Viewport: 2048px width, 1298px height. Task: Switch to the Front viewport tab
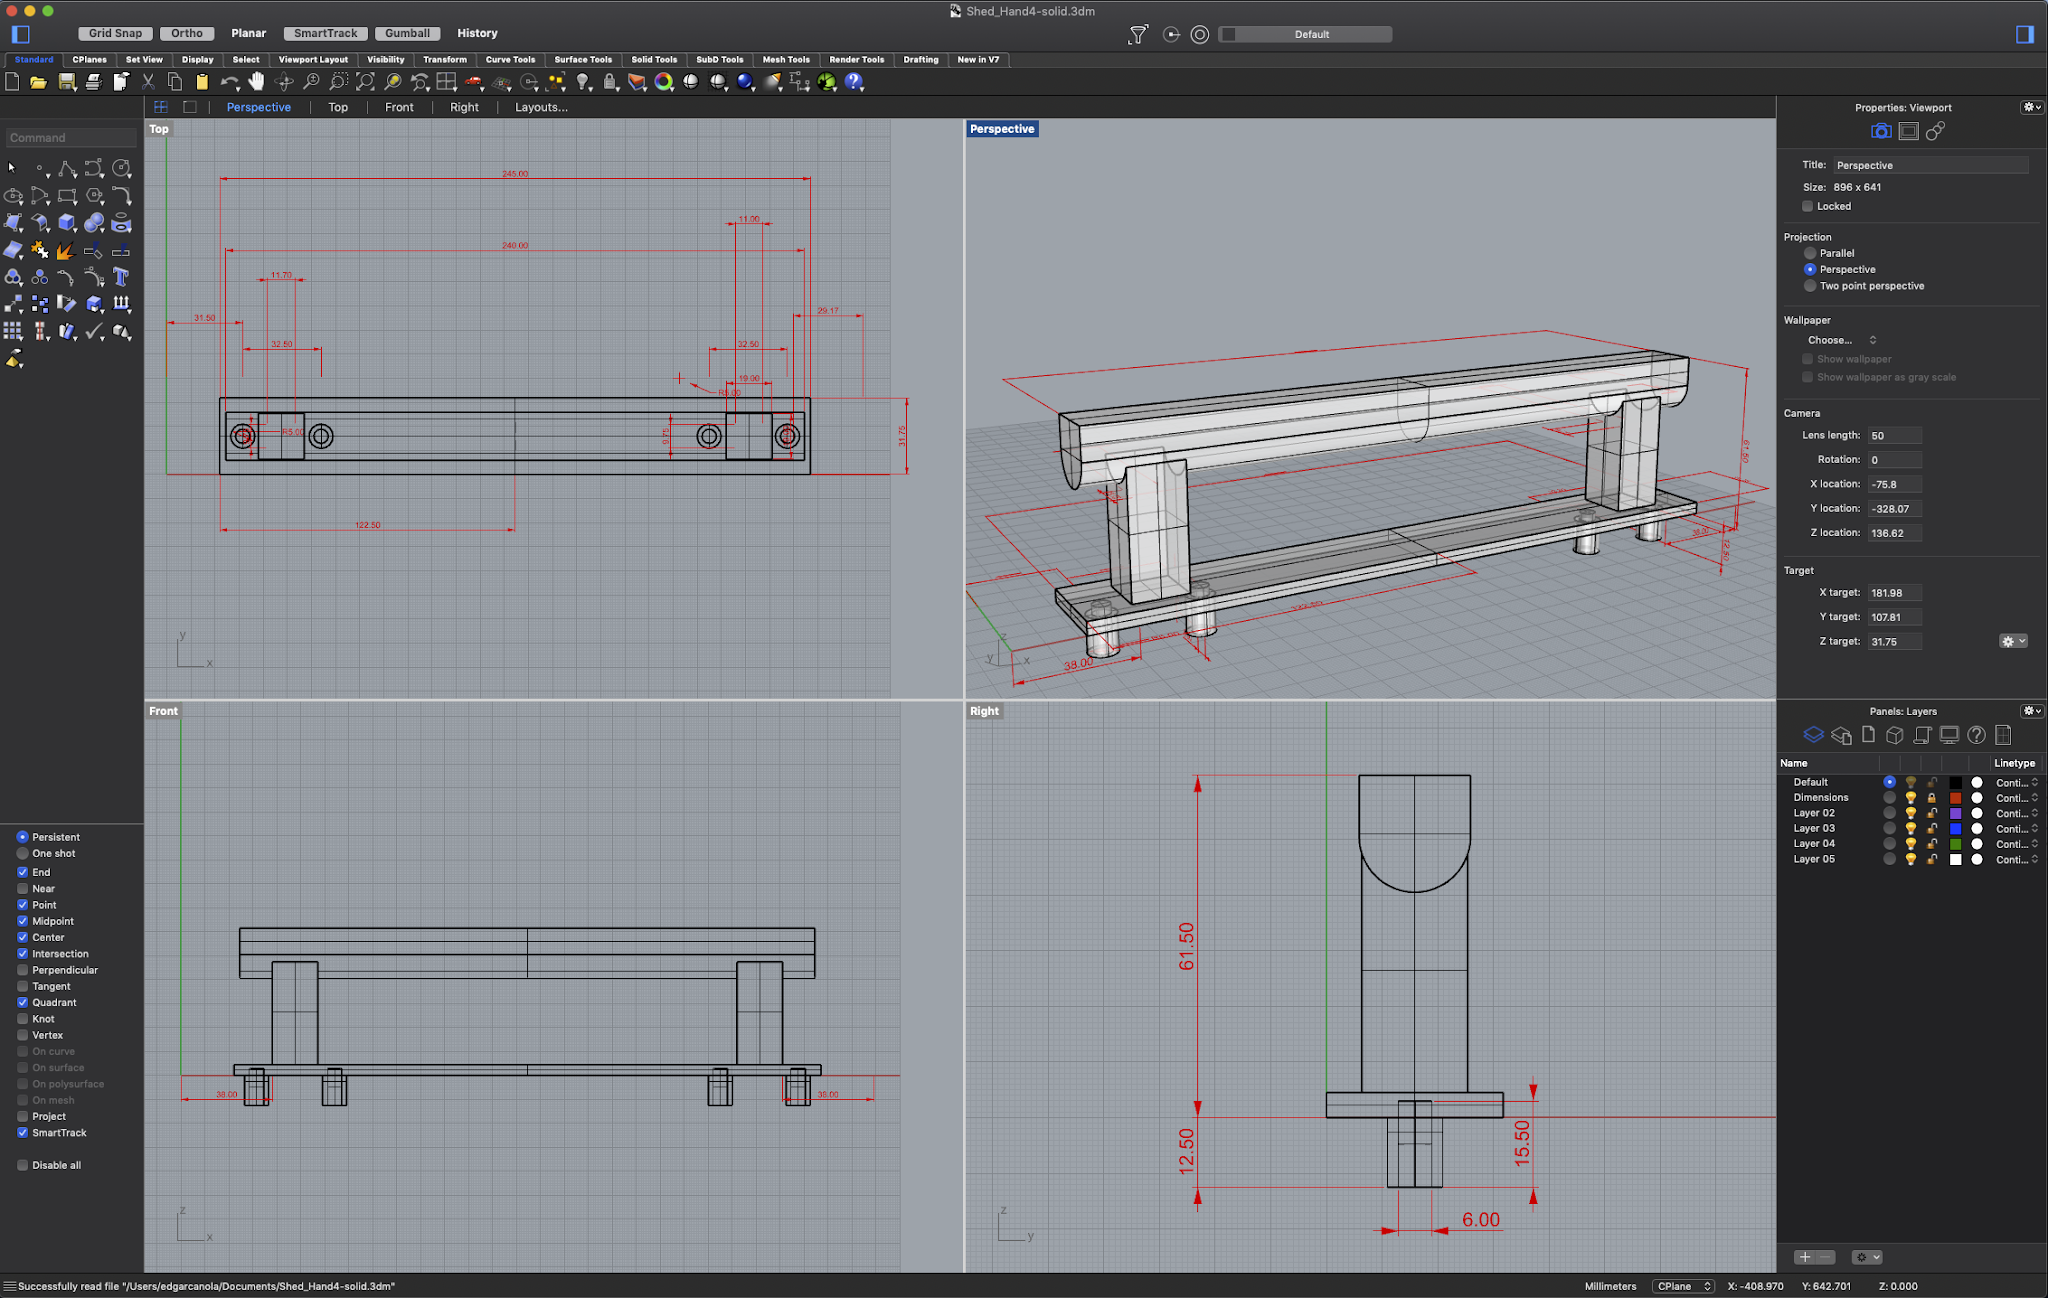pos(399,107)
